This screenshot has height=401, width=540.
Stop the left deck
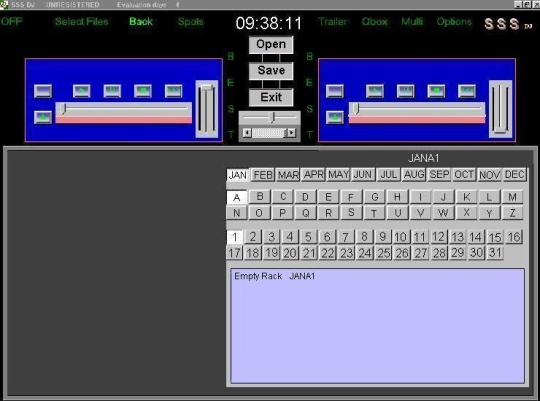pos(143,91)
